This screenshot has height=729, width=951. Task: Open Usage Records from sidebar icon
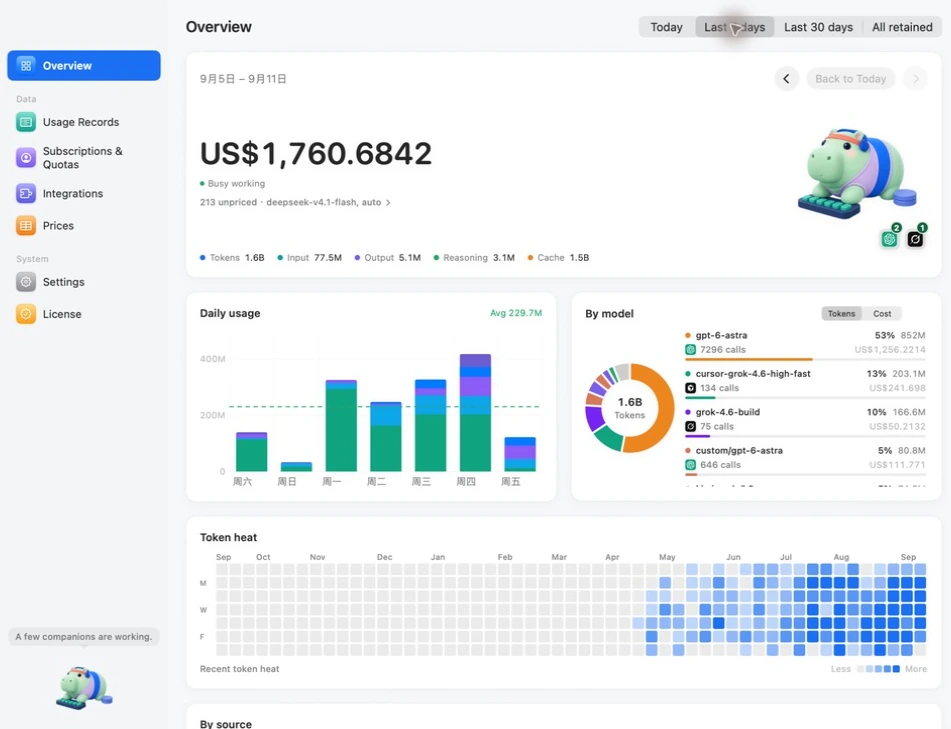(x=25, y=122)
